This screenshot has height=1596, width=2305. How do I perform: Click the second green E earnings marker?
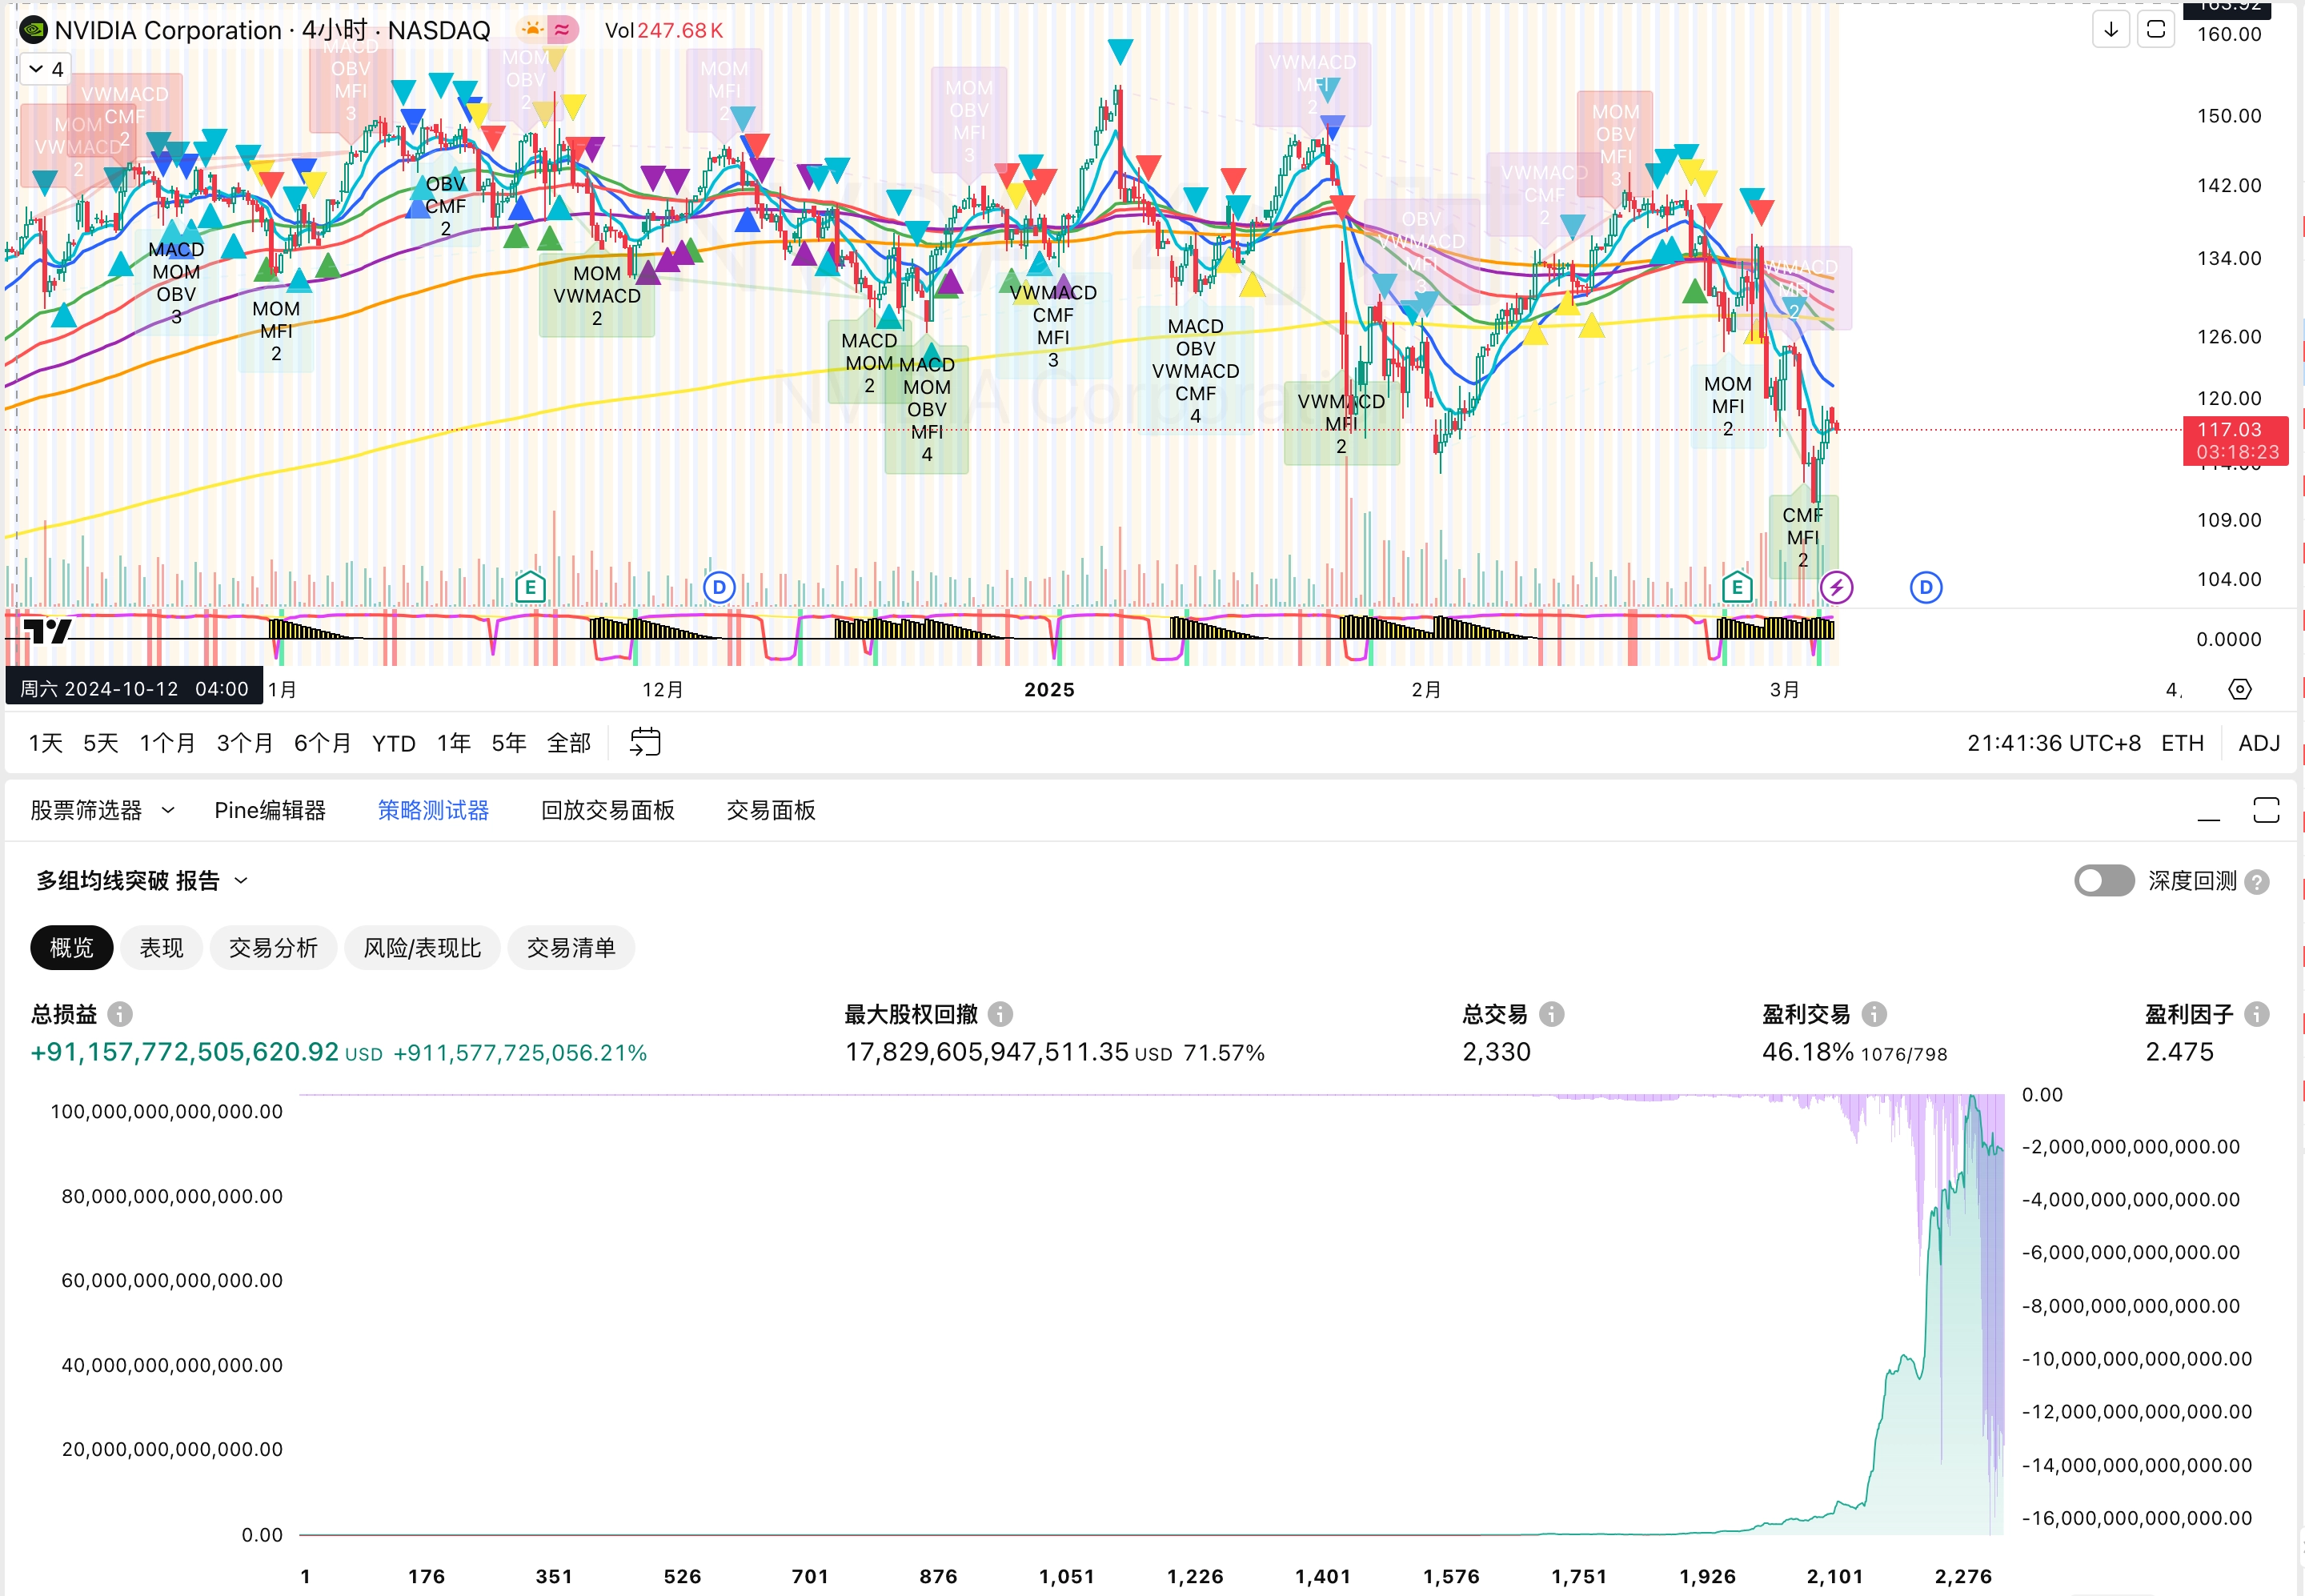tap(1737, 587)
